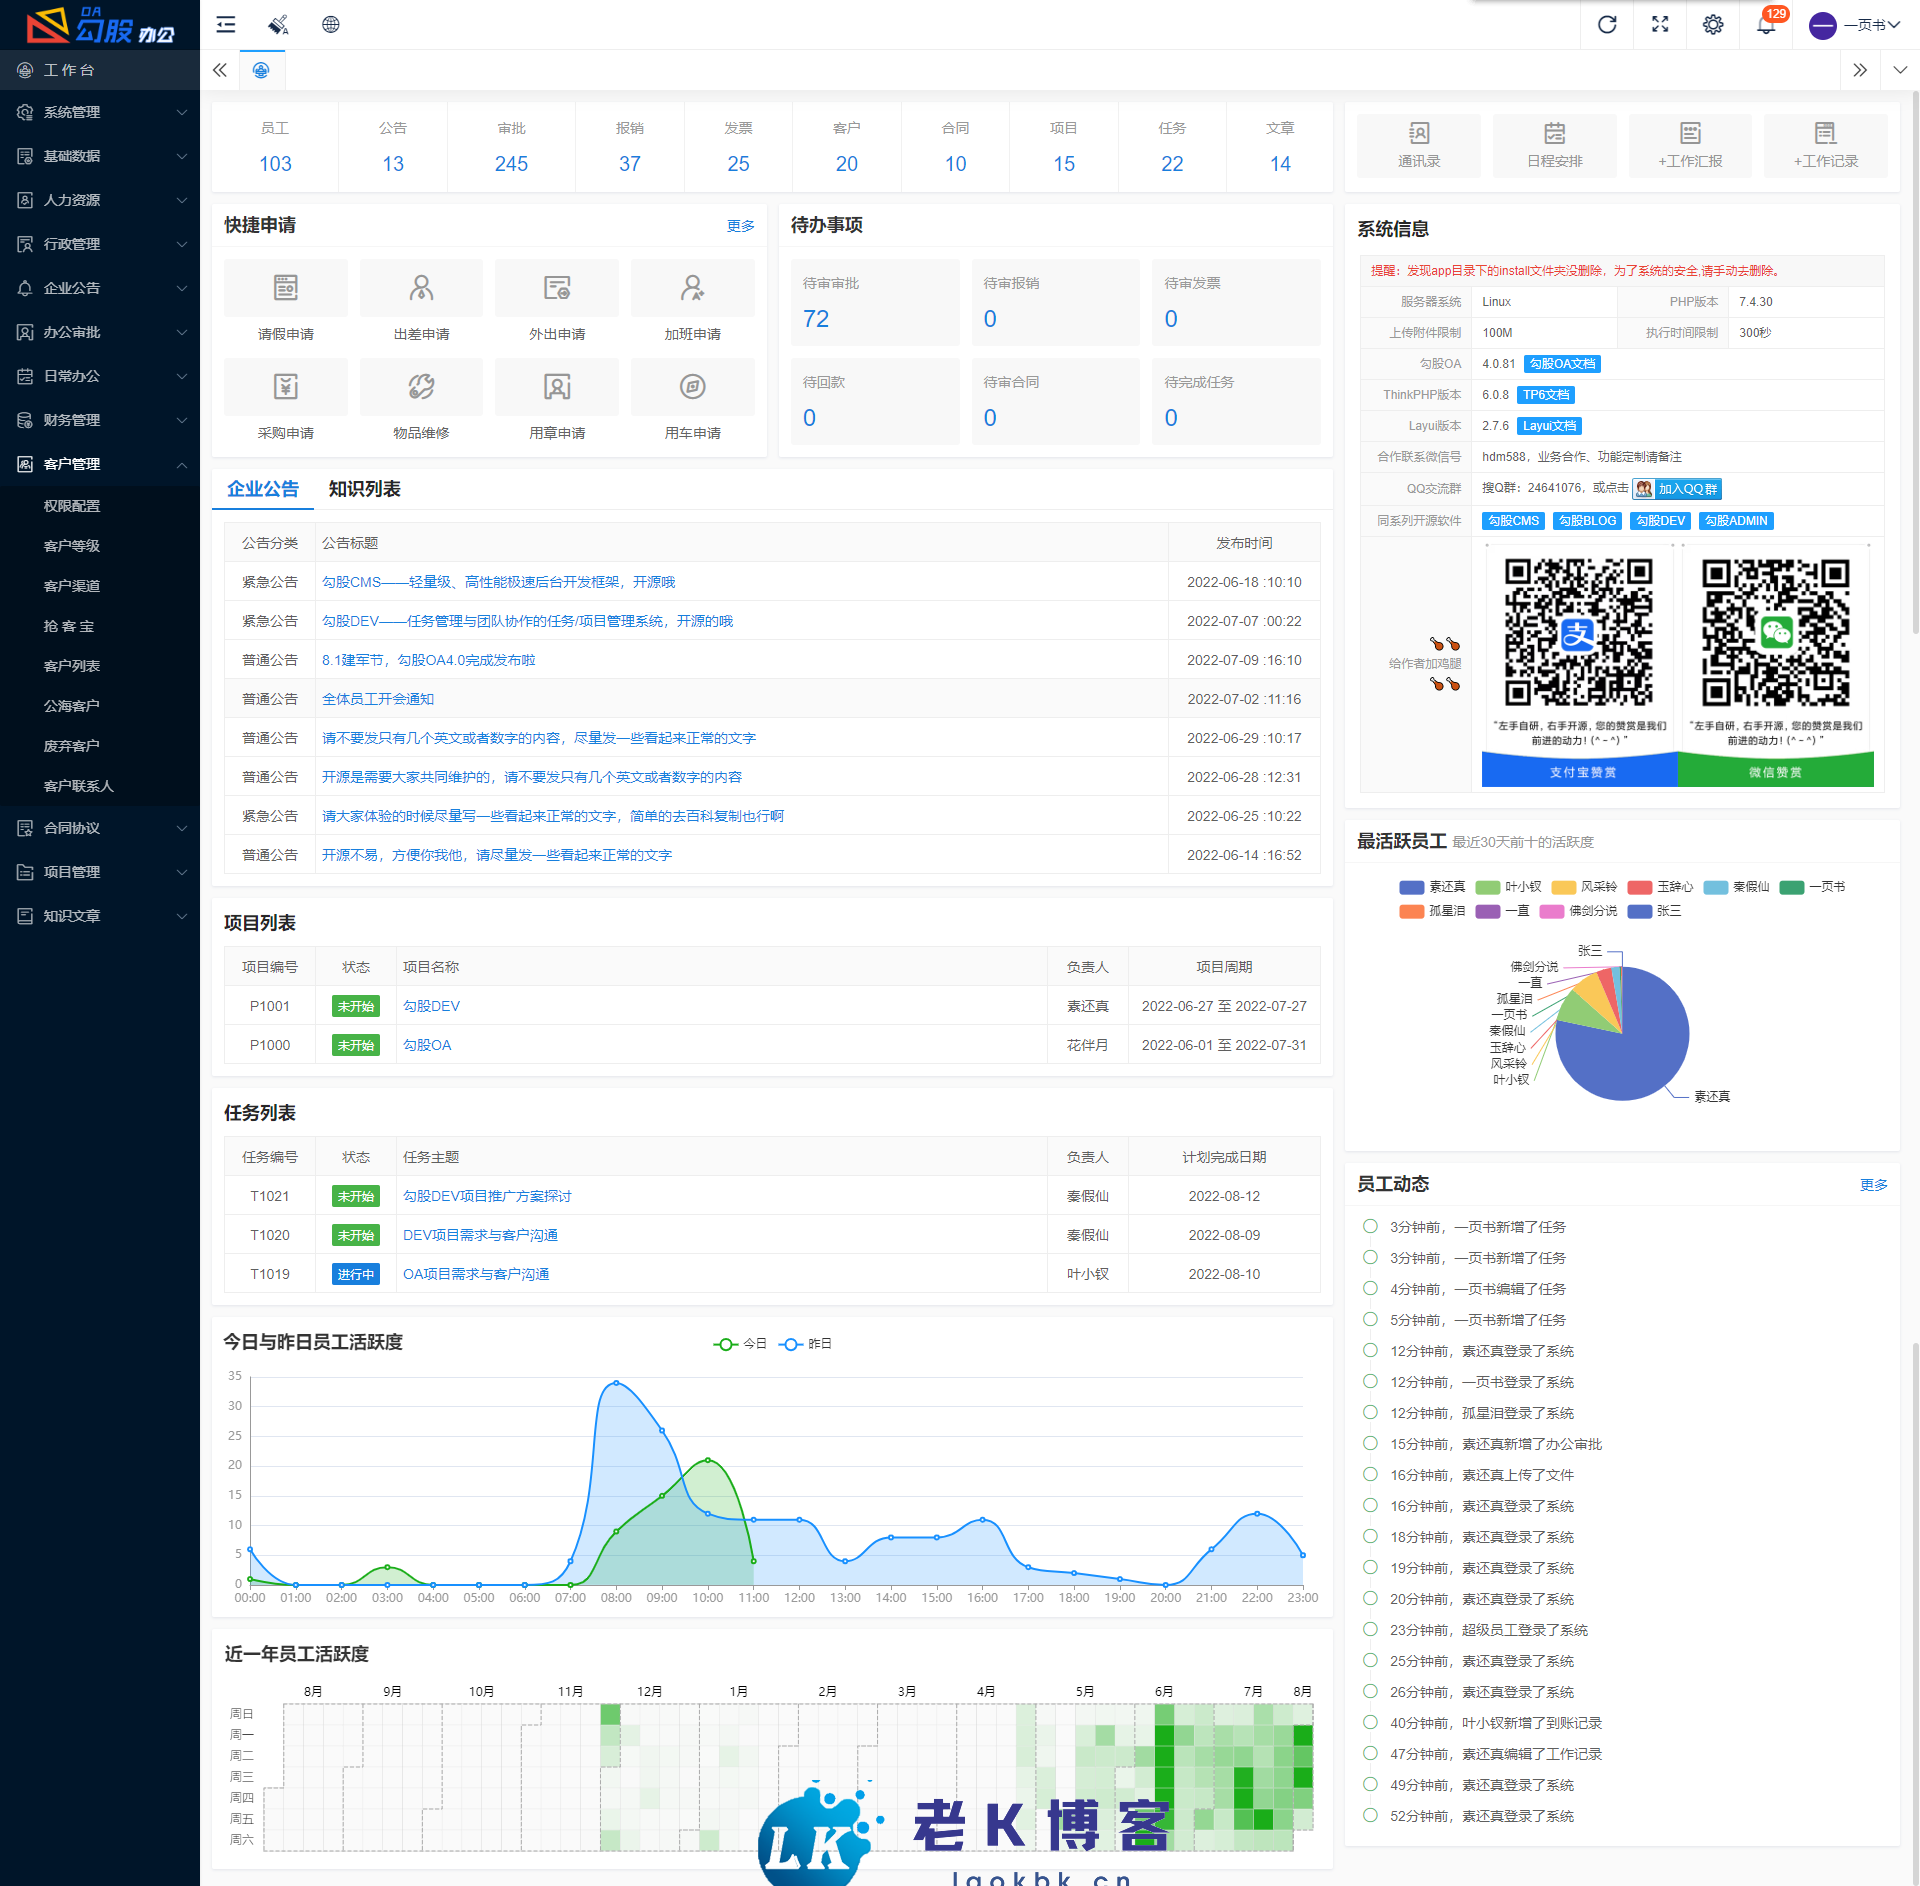Click the 加入QQ群 button
The image size is (1920, 1886).
[1677, 489]
